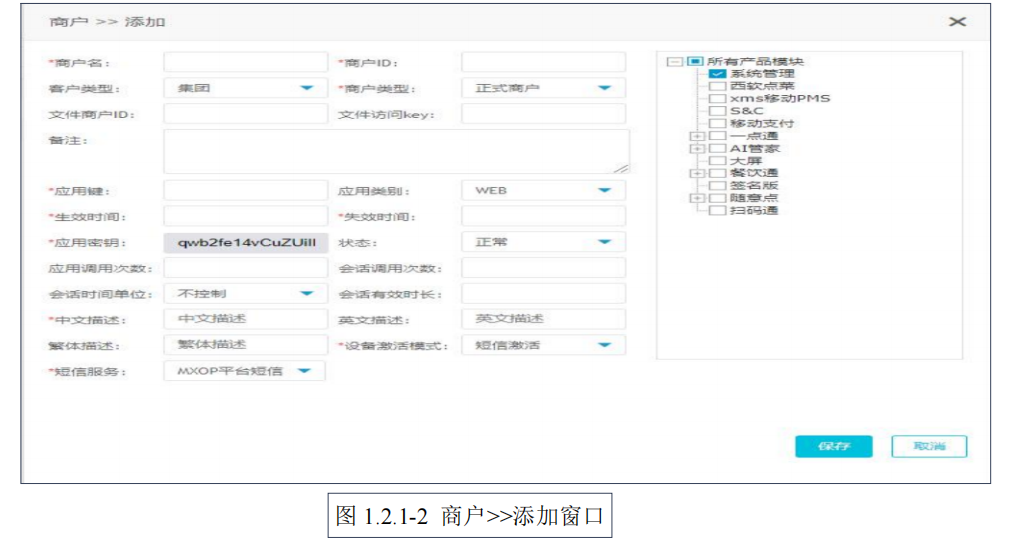Screen dimensions: 1019x542
Task: Expand the 一点通 tree node
Action: [697, 136]
